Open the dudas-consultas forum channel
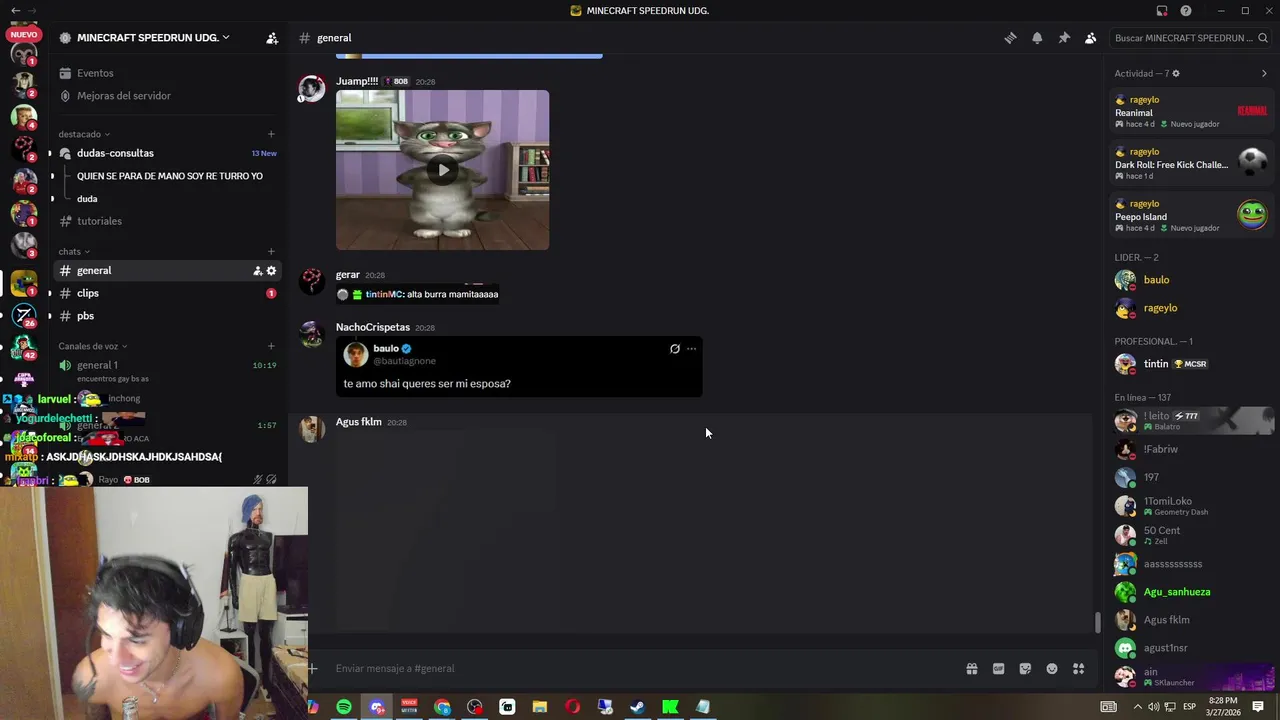Screen dimensions: 1280x720 115,153
